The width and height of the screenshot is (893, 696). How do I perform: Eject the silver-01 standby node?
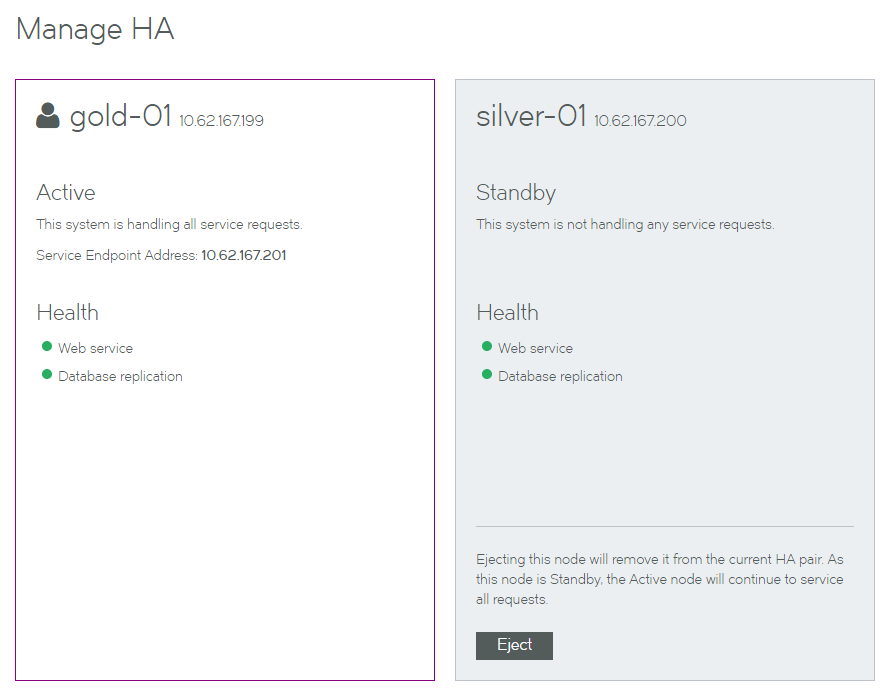pos(514,645)
